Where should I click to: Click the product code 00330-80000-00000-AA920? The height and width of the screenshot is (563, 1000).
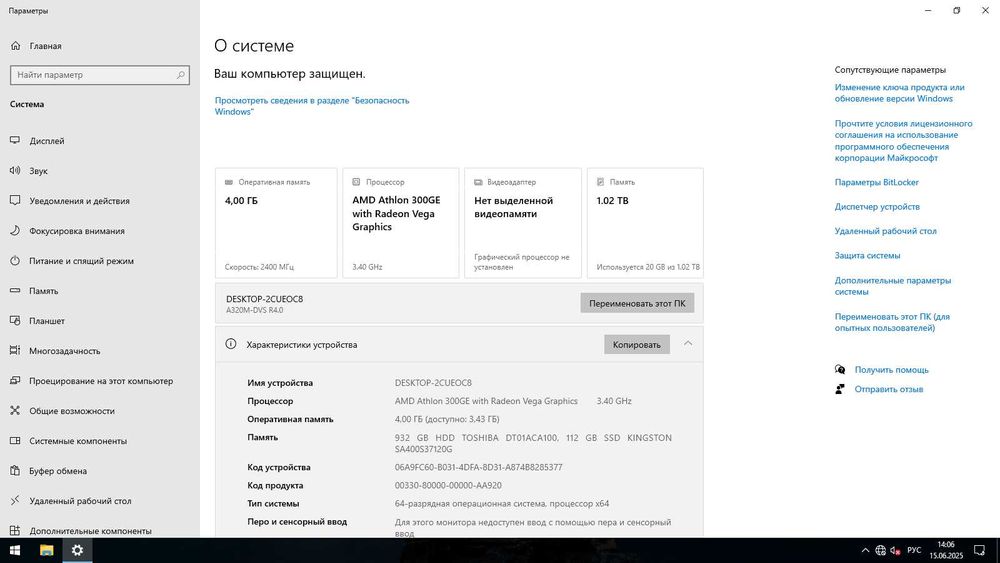coord(448,485)
